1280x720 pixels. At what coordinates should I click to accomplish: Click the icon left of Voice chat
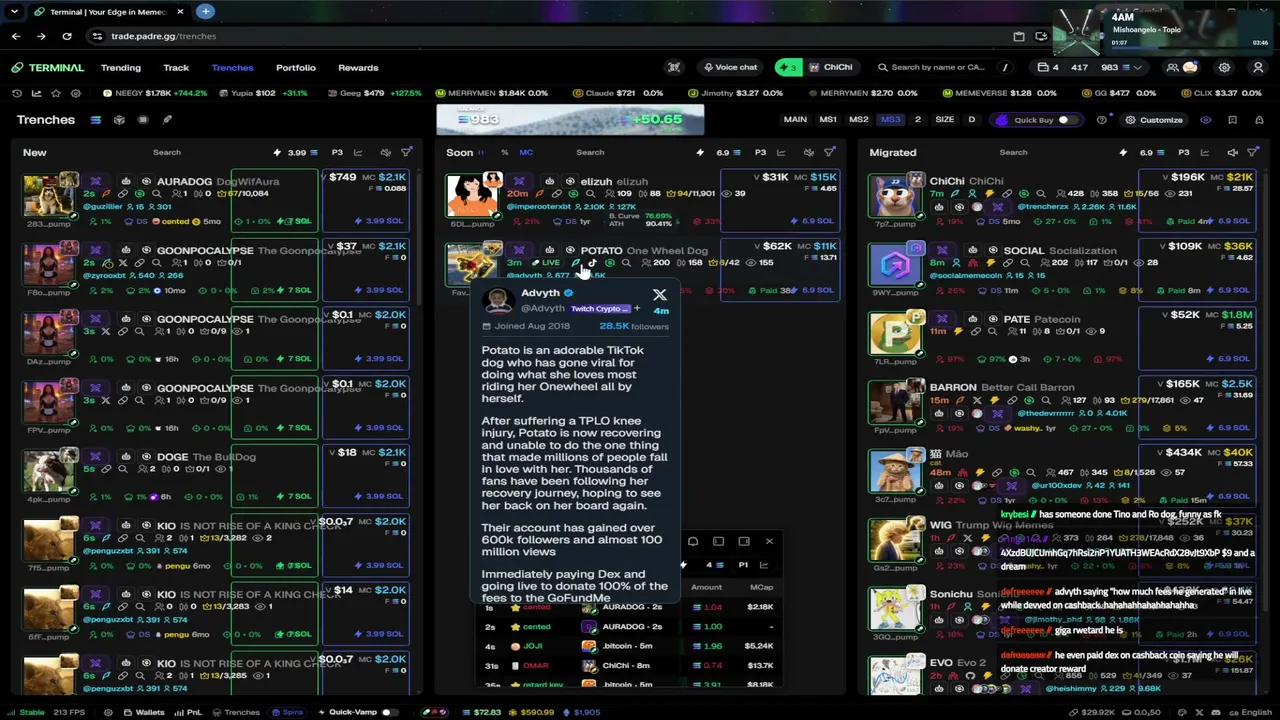(674, 68)
